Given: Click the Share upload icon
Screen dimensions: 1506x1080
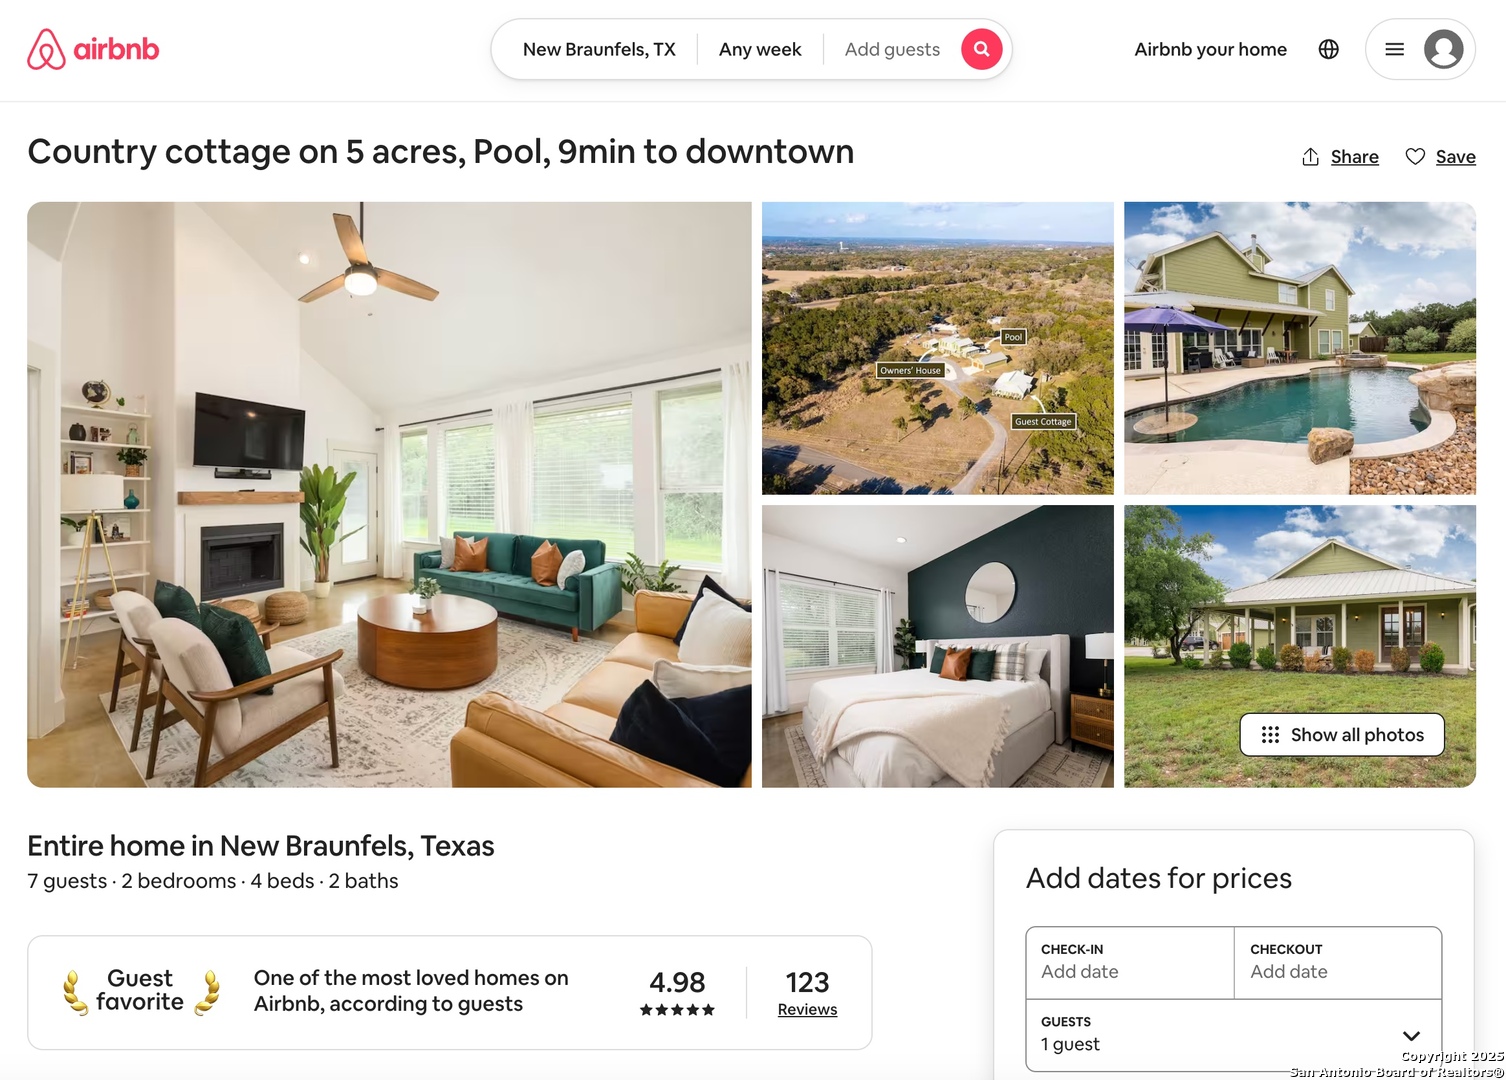Looking at the screenshot, I should (1310, 157).
